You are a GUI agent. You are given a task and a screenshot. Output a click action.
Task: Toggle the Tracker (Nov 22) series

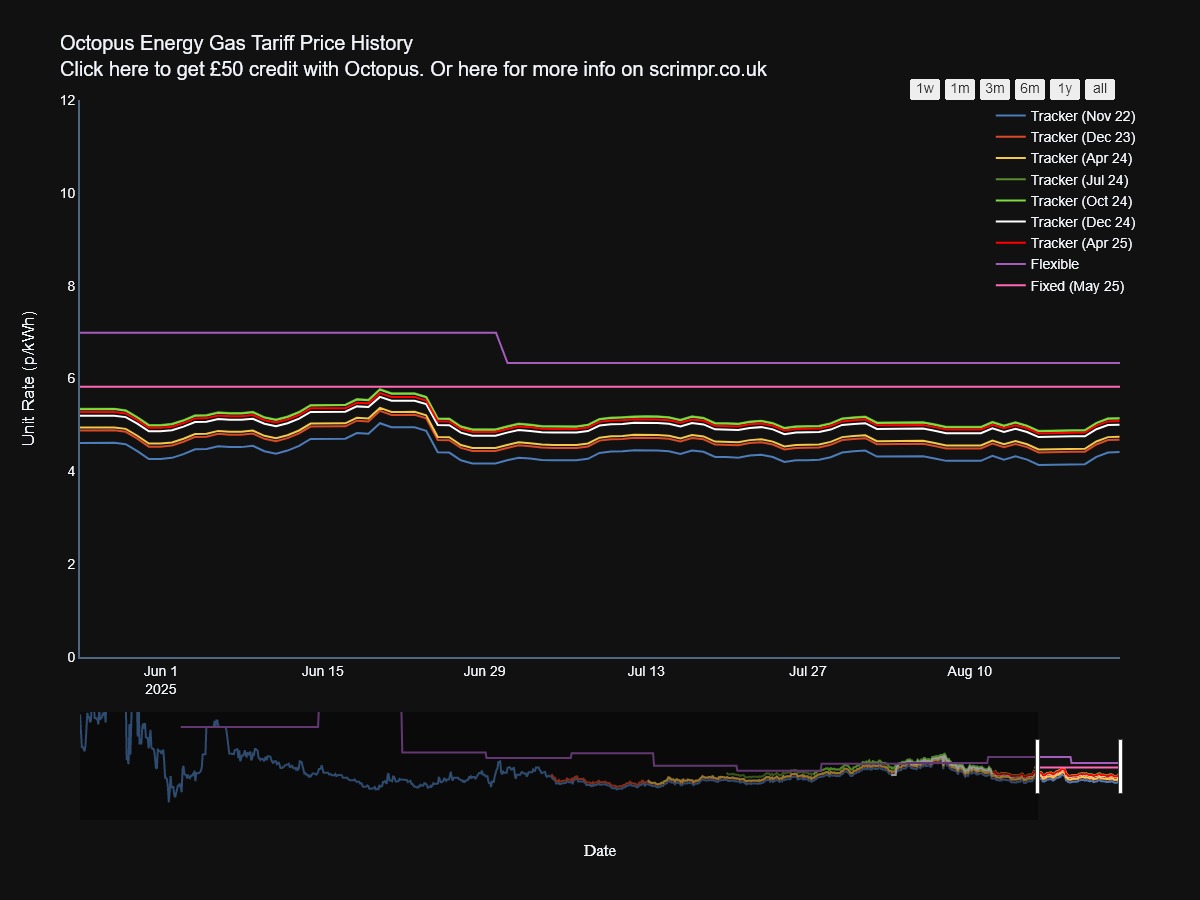pos(1083,116)
